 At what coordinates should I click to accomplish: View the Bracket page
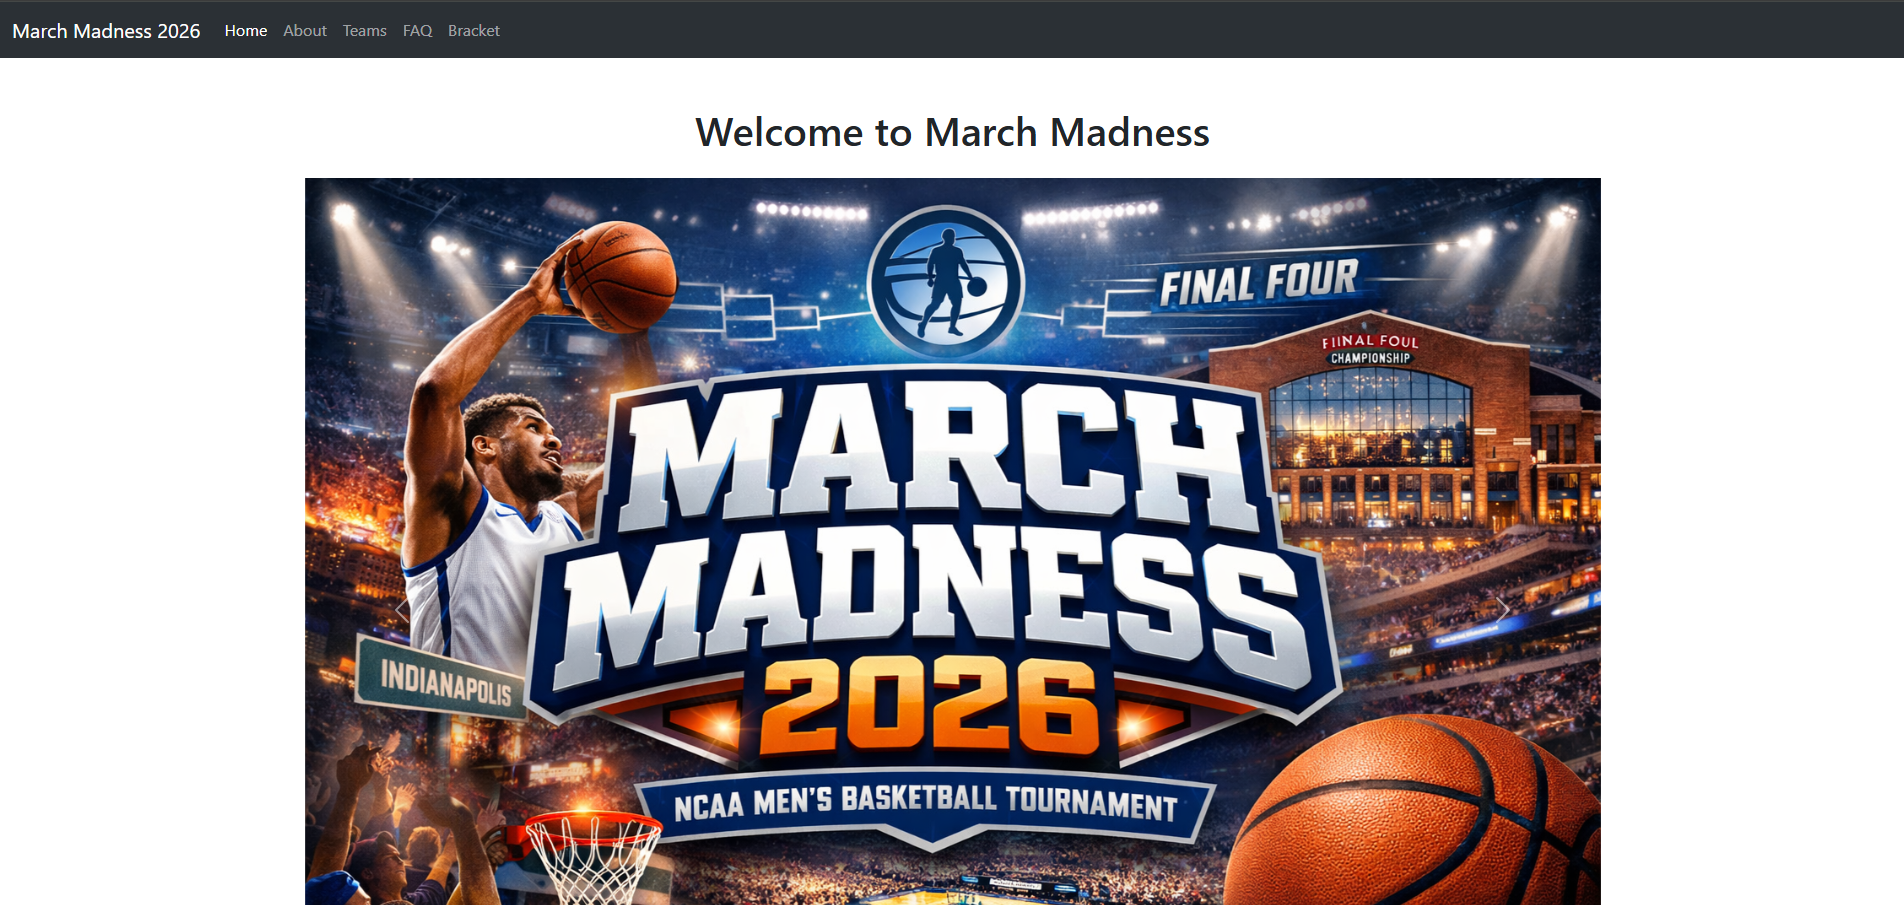tap(474, 31)
